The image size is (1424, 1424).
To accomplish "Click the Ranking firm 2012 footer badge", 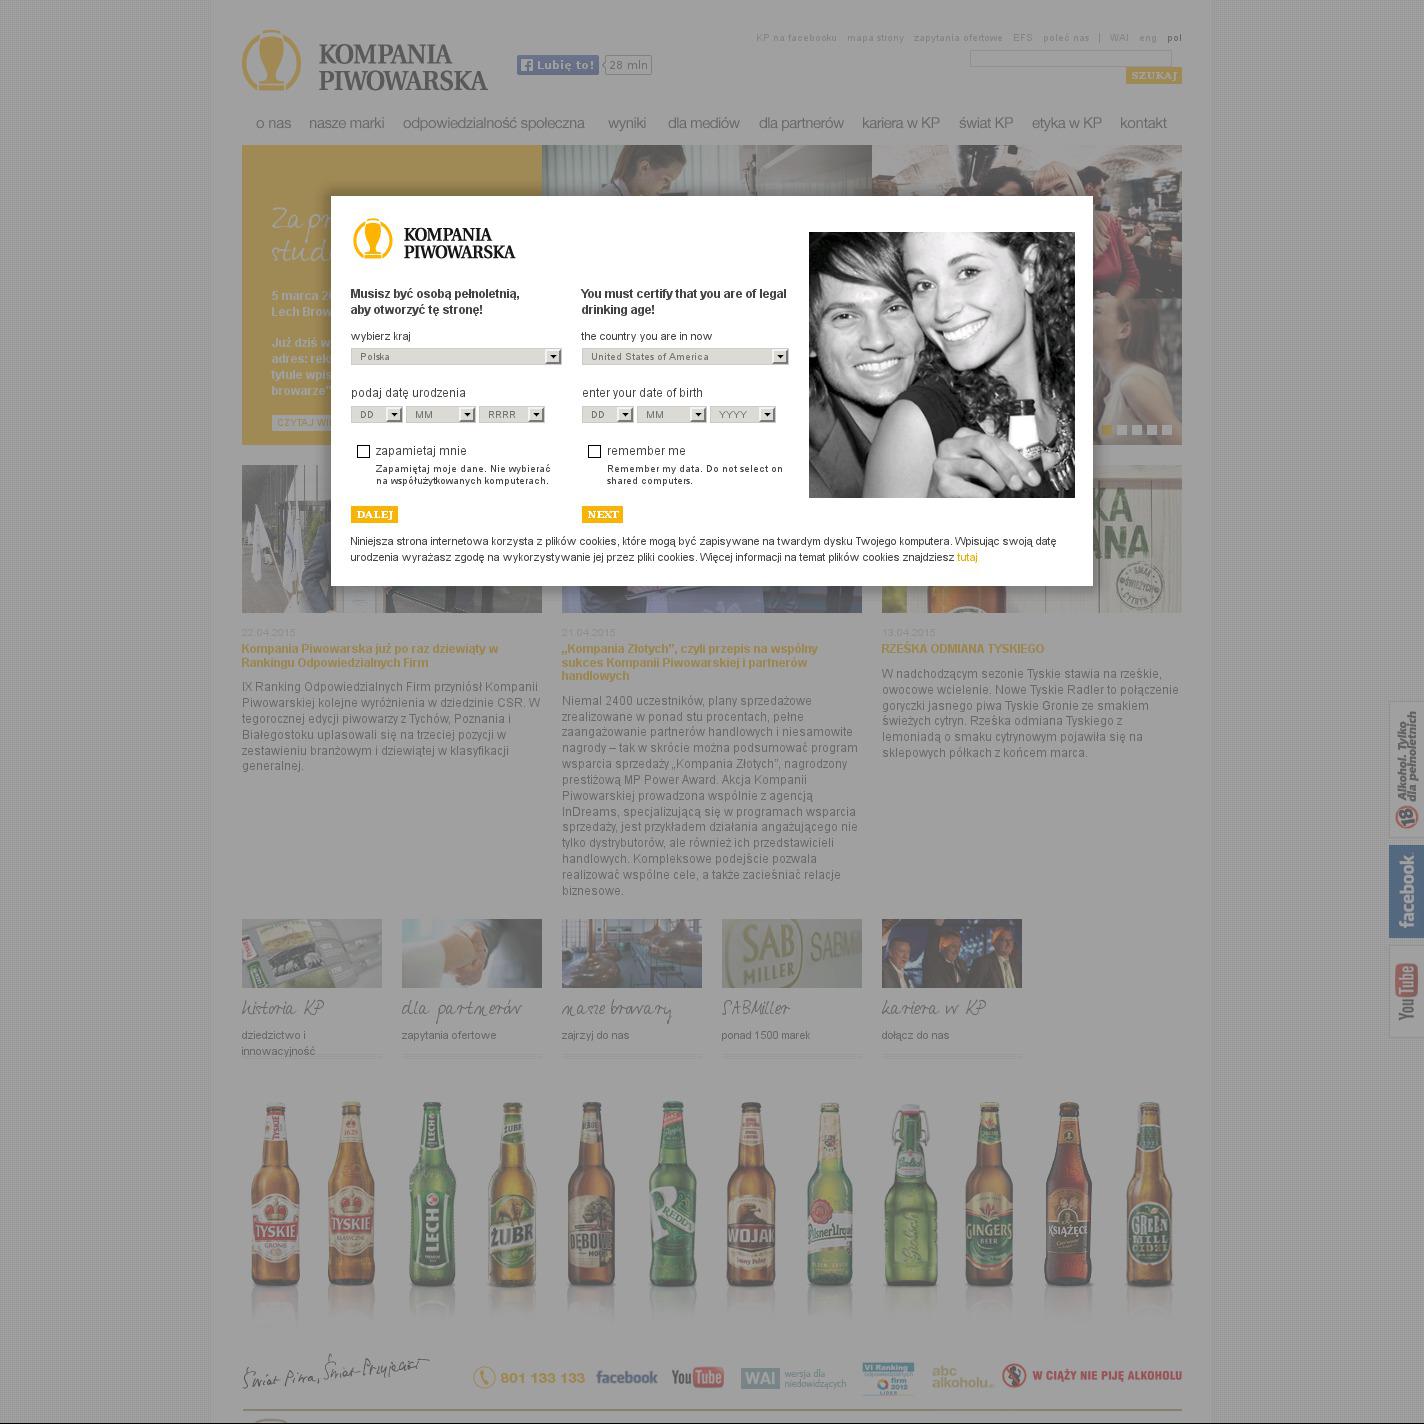I will [888, 1377].
